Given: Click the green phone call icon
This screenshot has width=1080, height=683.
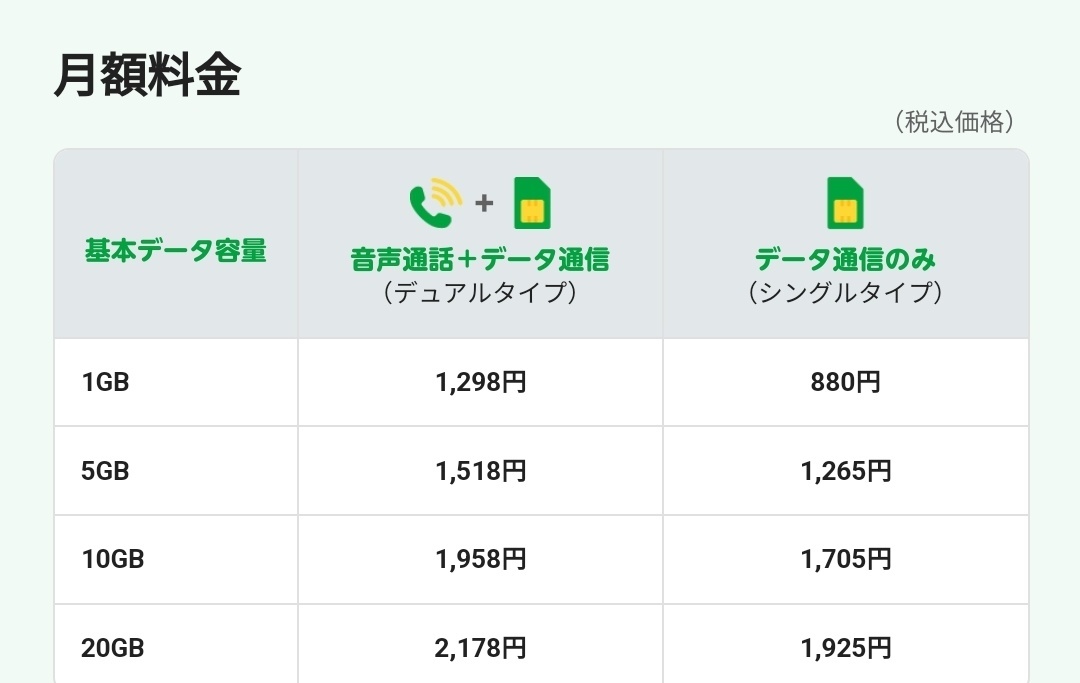Looking at the screenshot, I should click(x=435, y=203).
